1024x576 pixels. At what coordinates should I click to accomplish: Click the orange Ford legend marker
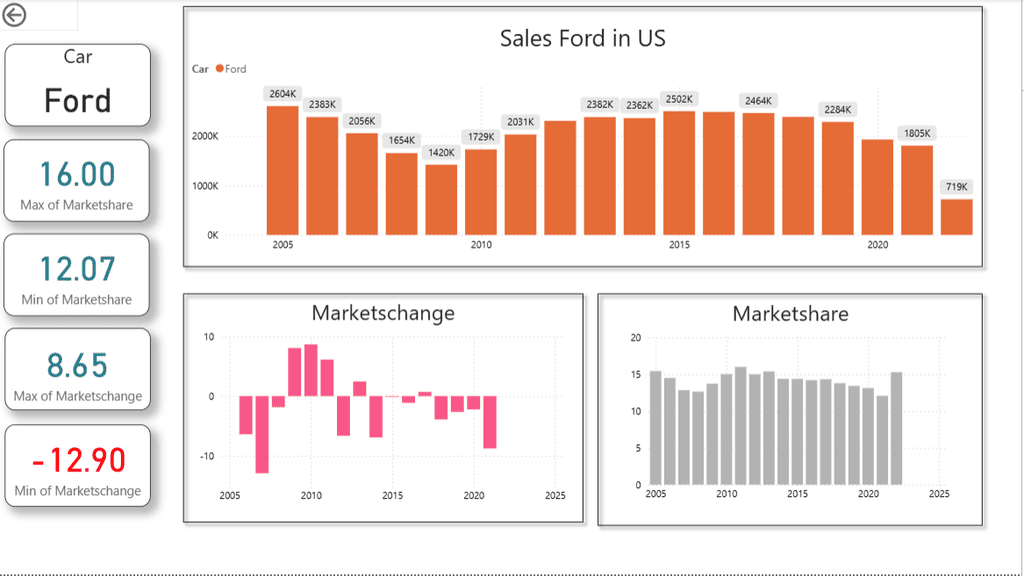tap(220, 69)
